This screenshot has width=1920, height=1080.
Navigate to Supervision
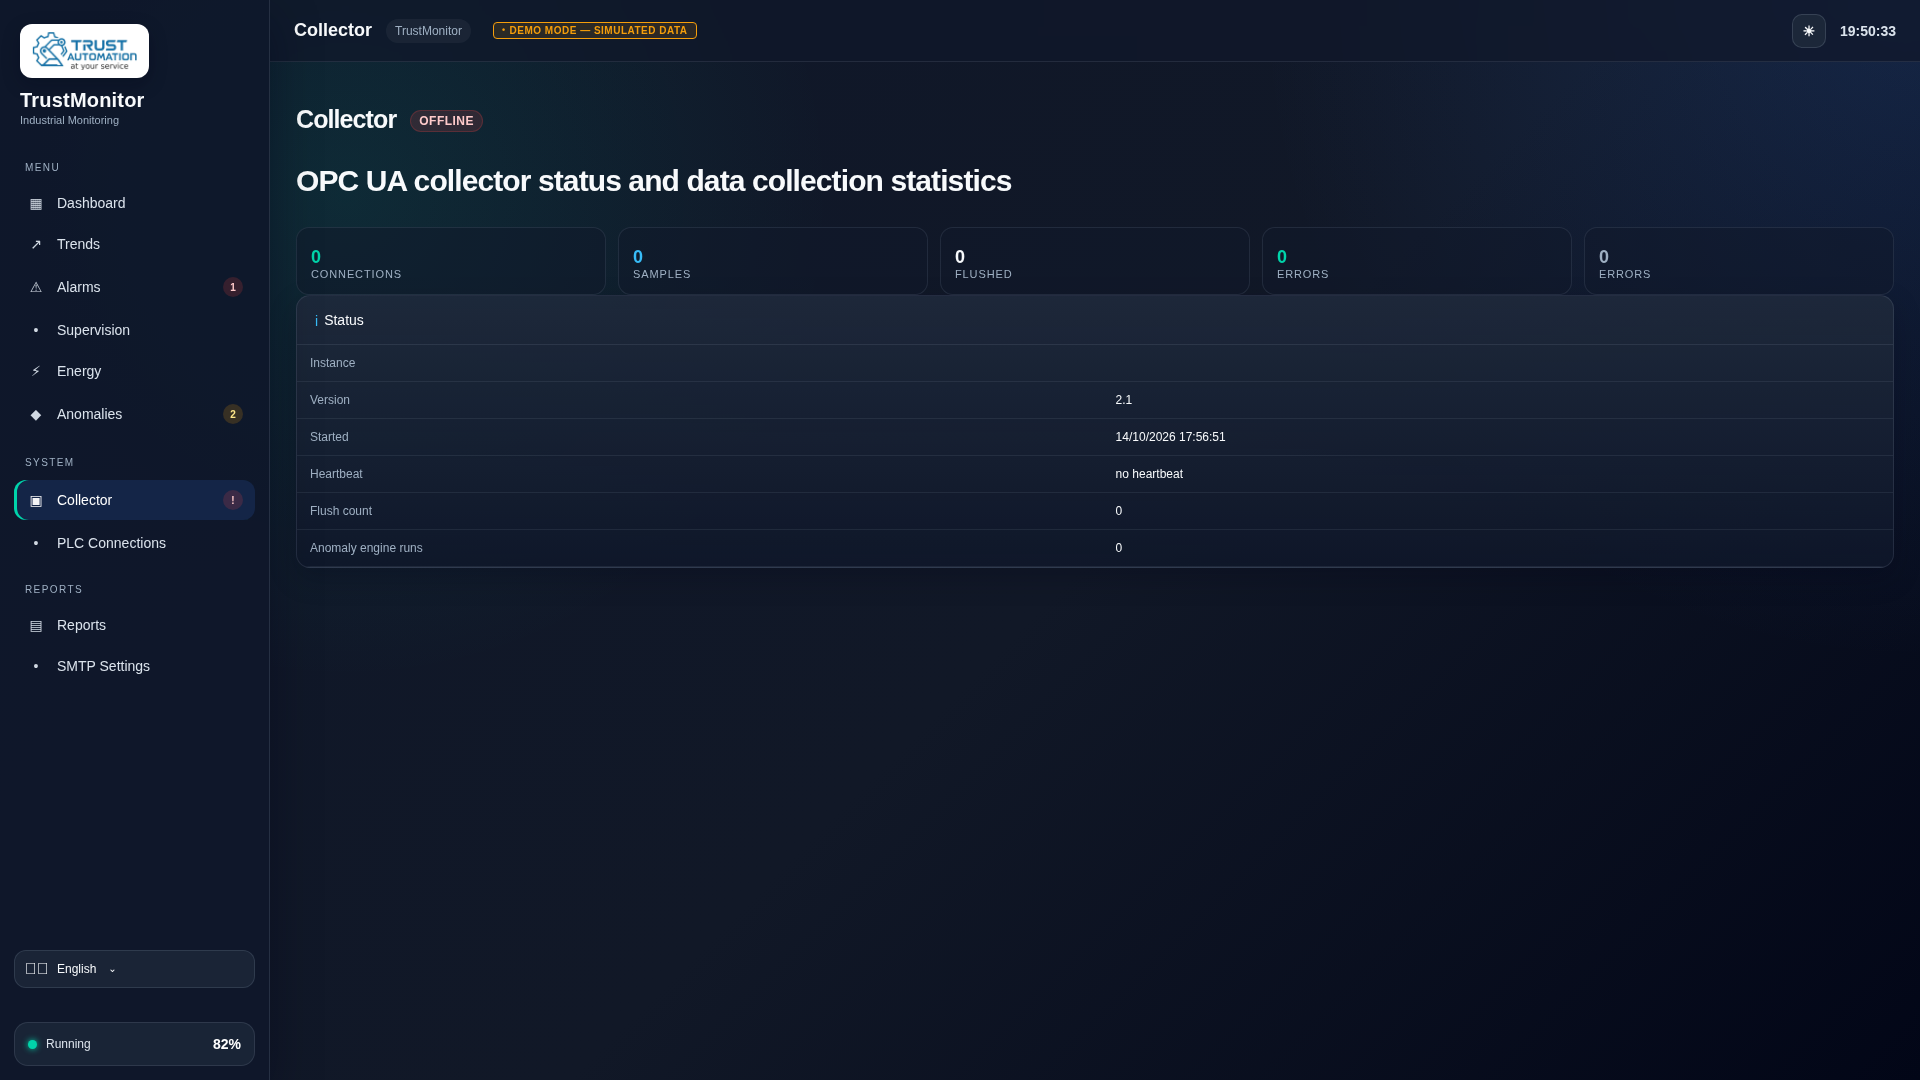tap(134, 330)
